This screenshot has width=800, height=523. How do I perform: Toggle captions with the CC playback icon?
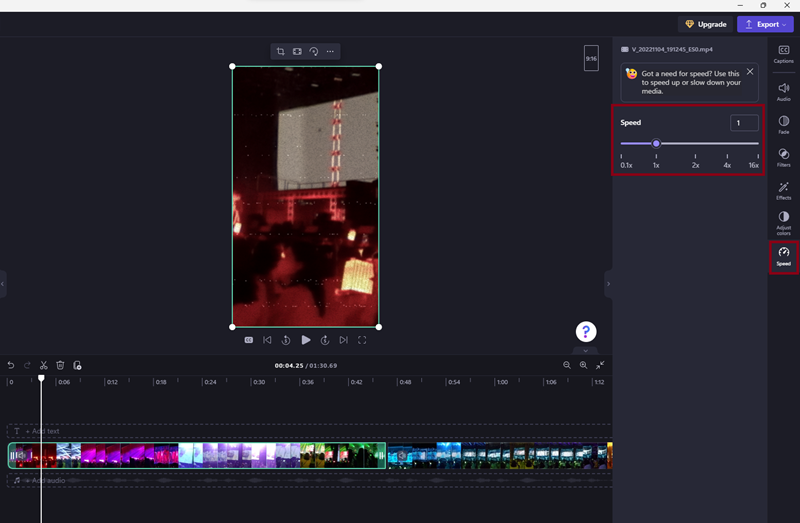(x=248, y=340)
